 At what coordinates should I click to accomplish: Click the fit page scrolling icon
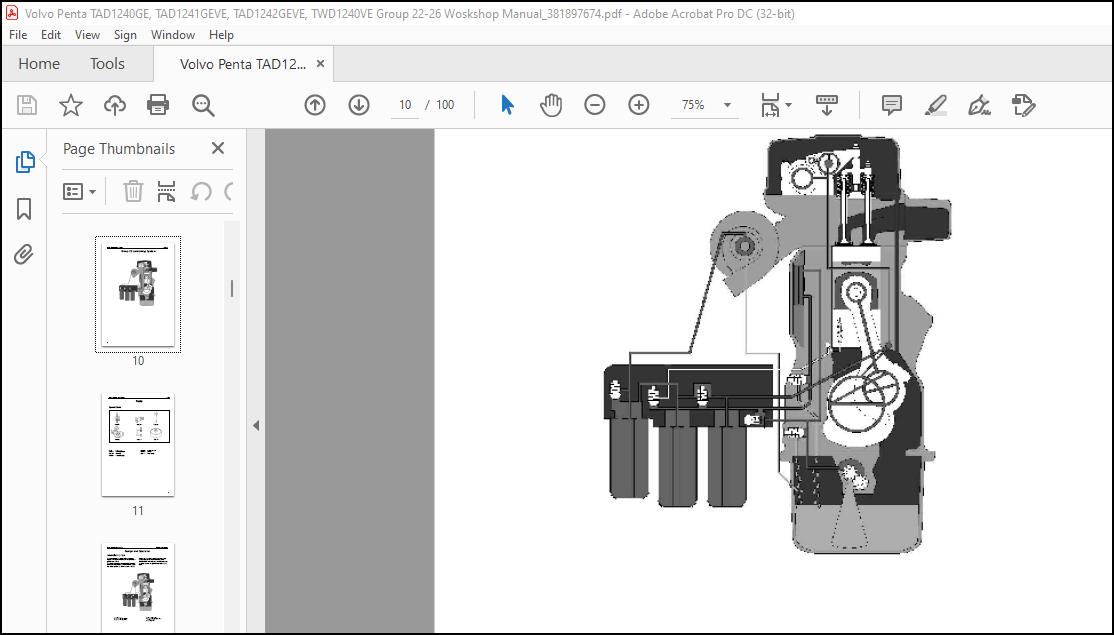(770, 105)
